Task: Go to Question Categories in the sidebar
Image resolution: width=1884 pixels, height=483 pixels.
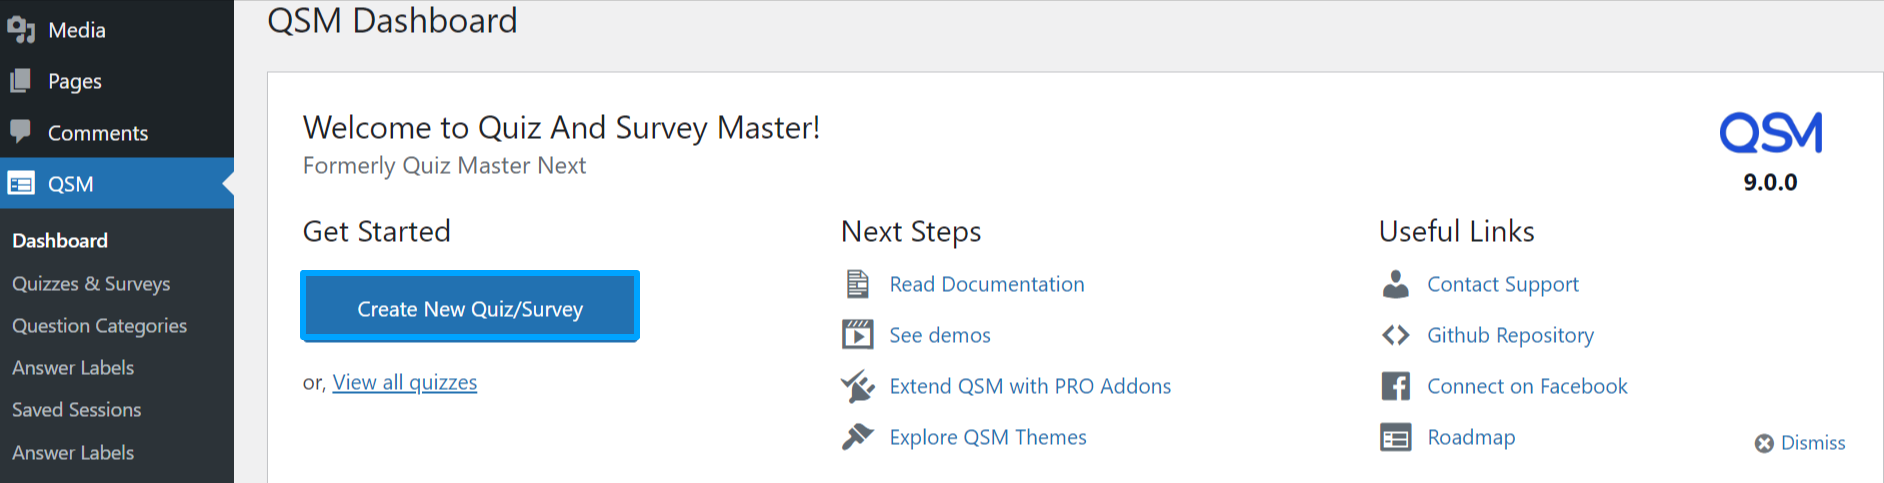Action: [x=99, y=326]
